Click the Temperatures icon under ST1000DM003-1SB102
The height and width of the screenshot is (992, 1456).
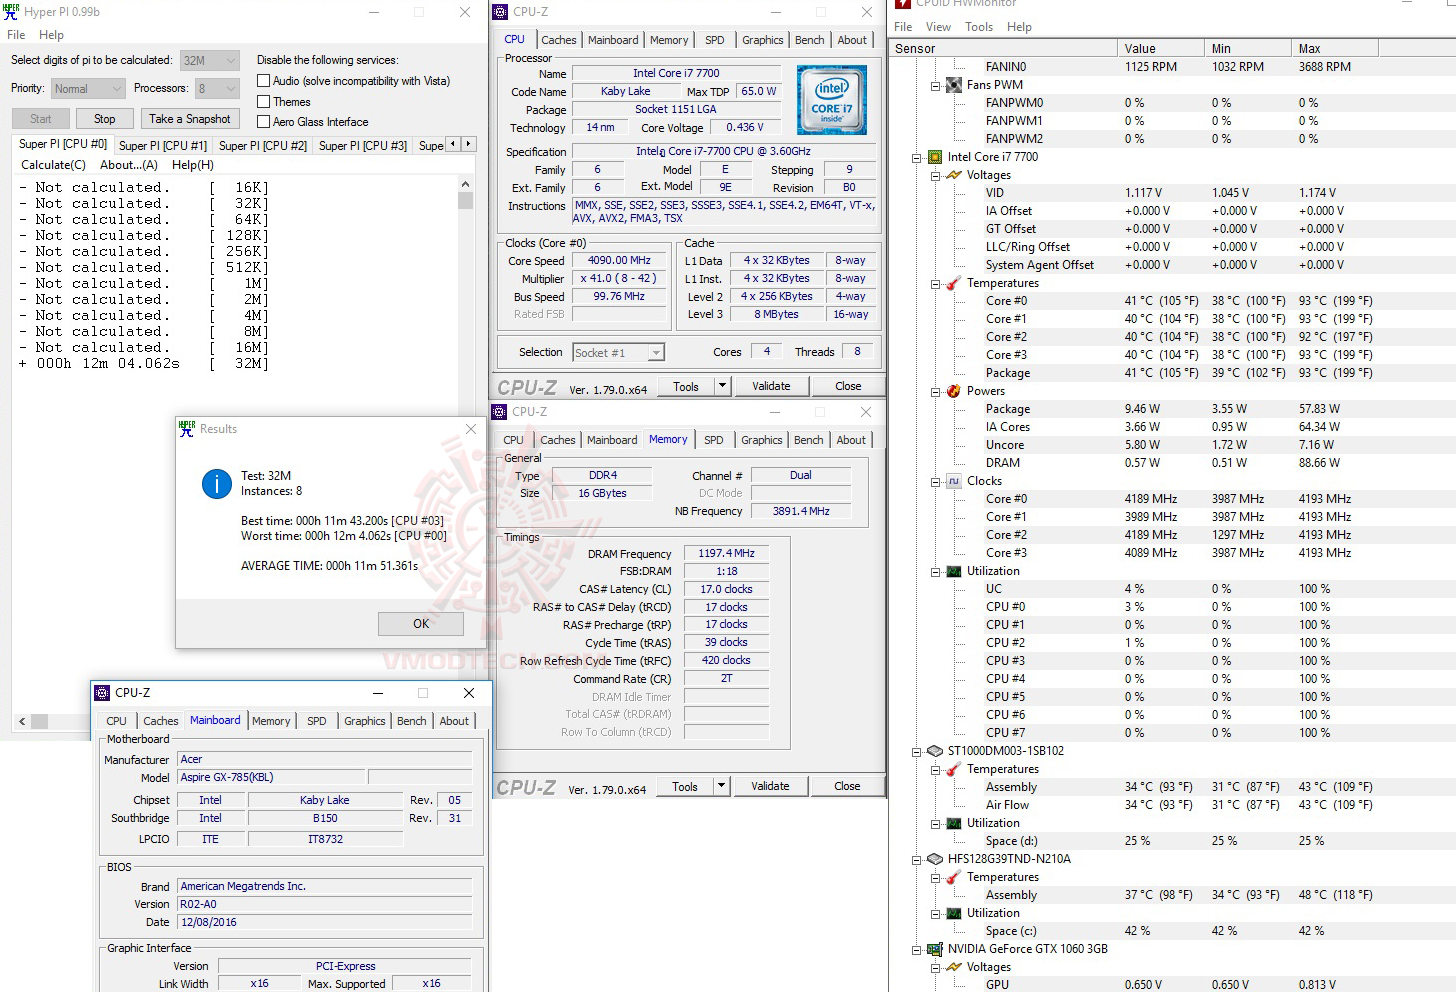click(953, 769)
